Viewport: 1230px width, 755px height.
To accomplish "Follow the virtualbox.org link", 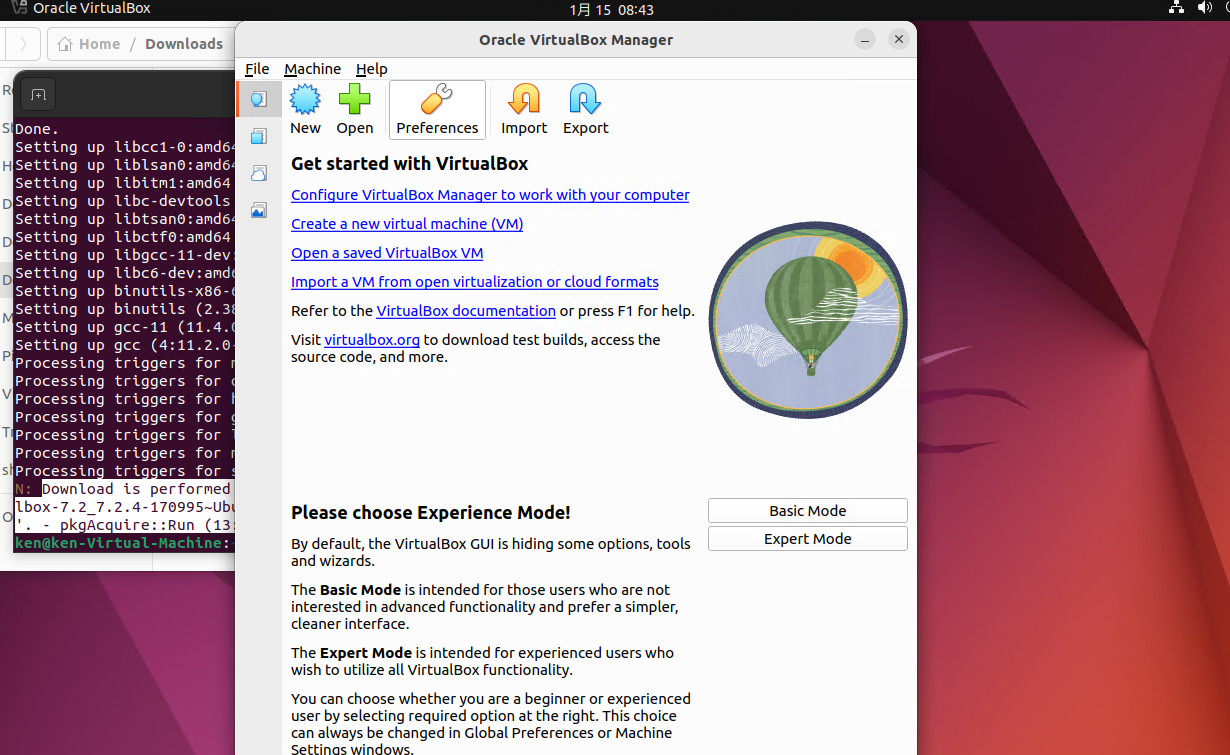I will coord(372,339).
